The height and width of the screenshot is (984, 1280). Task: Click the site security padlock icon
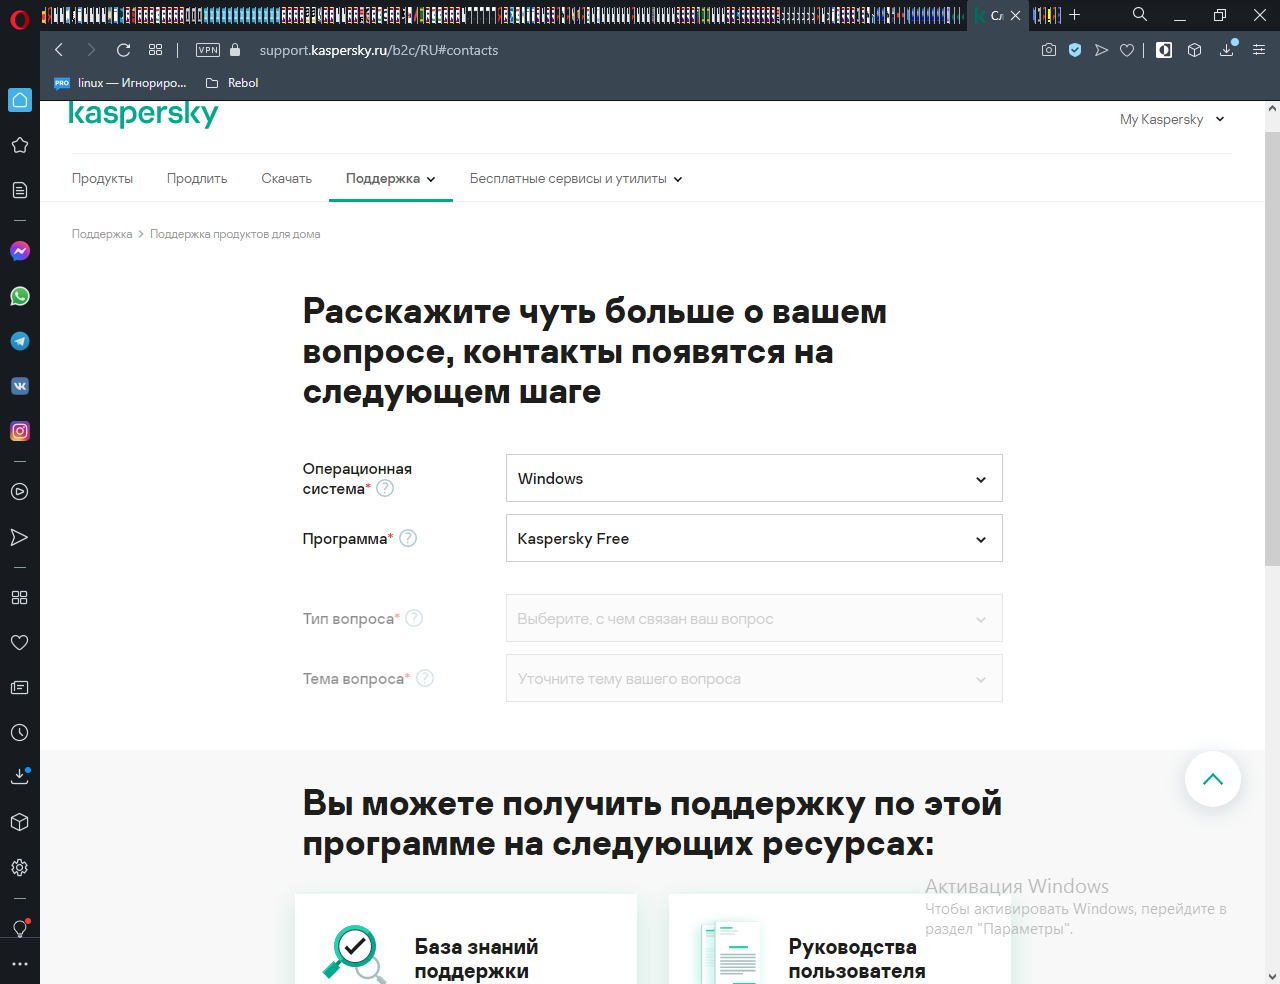pyautogui.click(x=235, y=50)
